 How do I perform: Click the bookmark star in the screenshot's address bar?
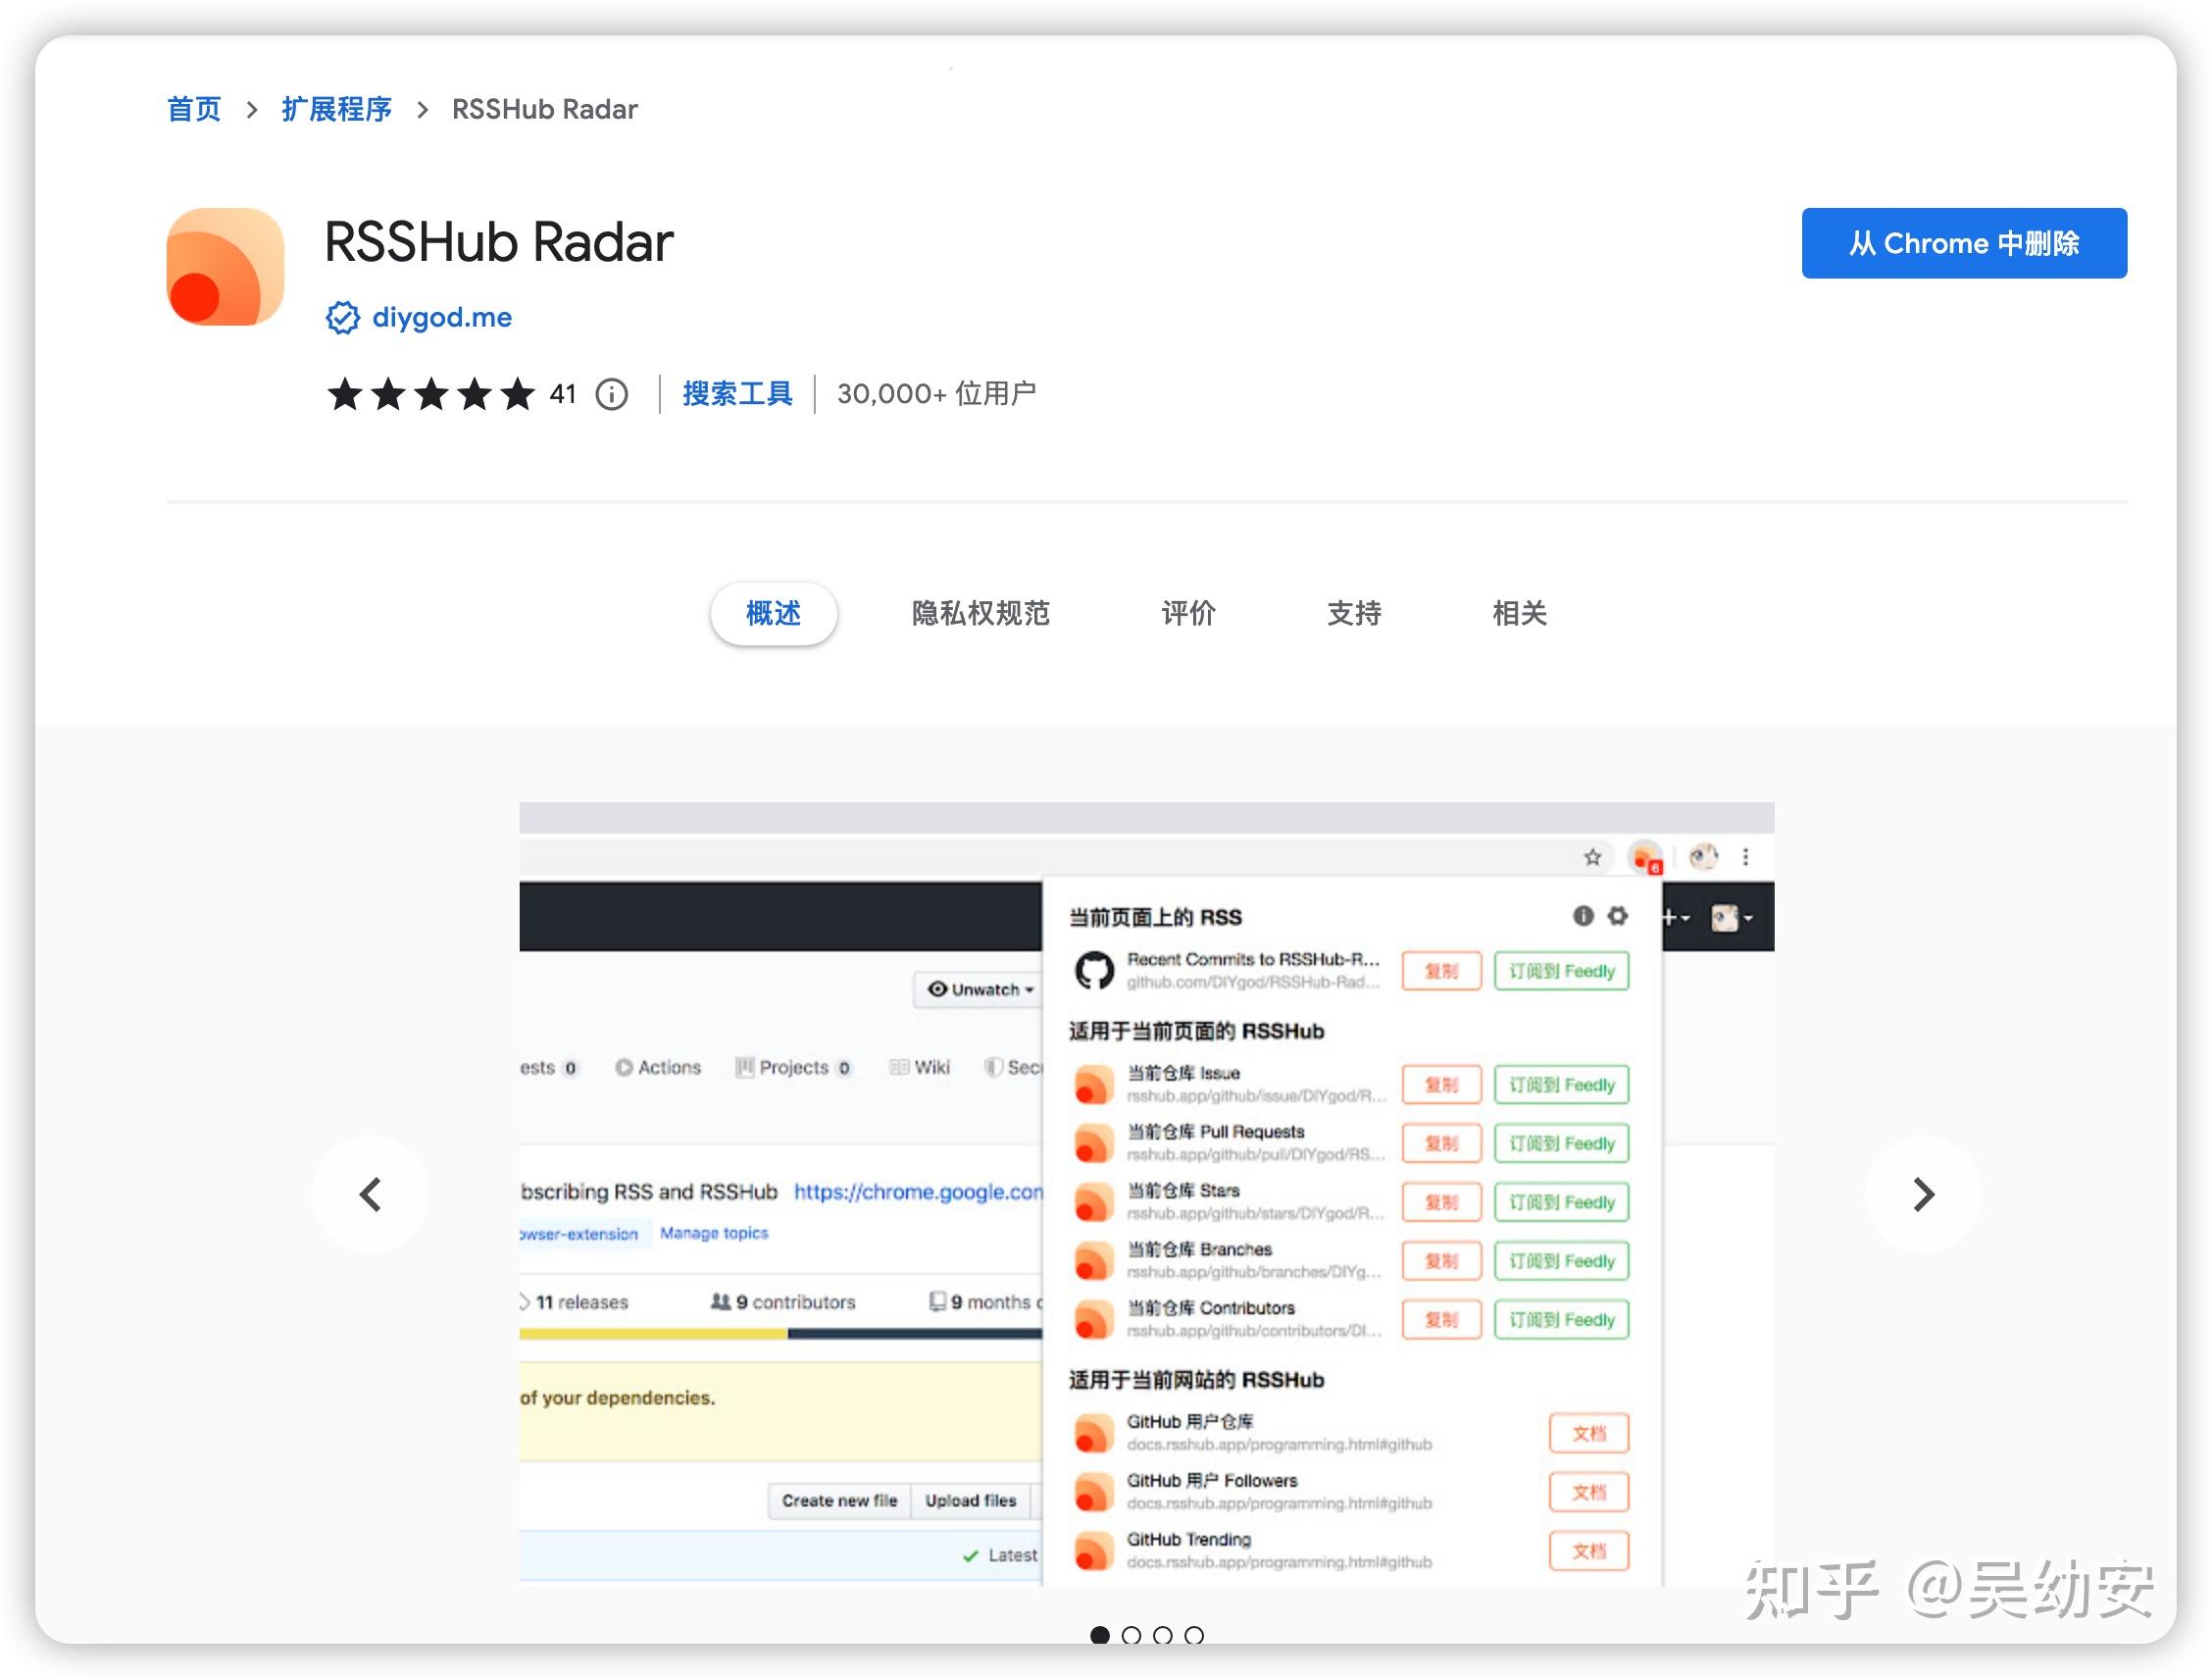point(1594,857)
